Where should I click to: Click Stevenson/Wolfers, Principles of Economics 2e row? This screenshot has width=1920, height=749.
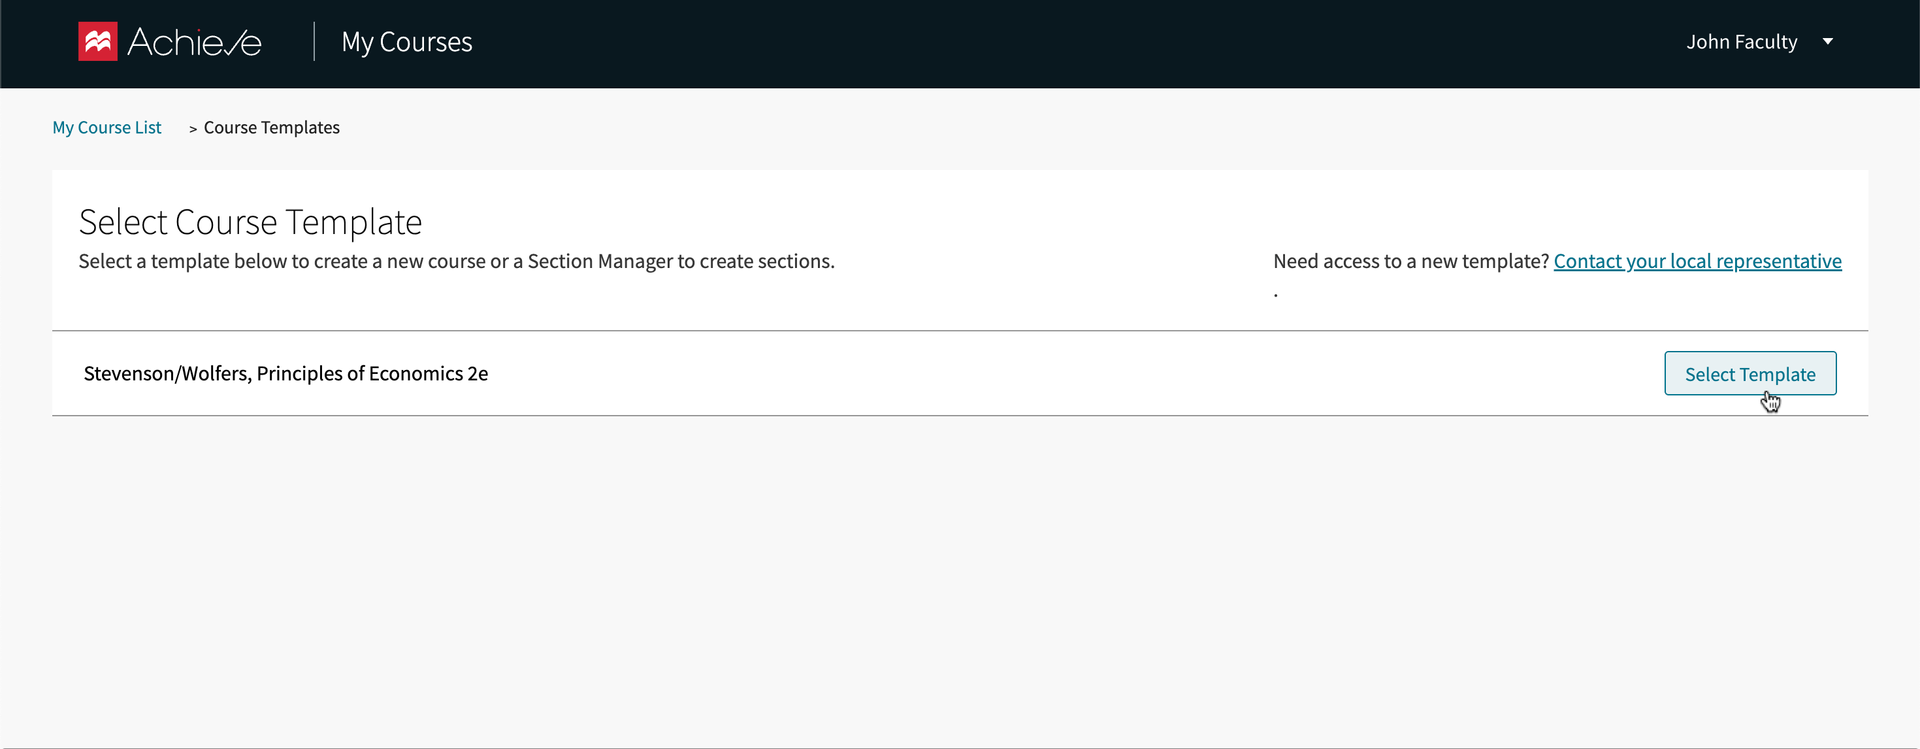pyautogui.click(x=960, y=373)
